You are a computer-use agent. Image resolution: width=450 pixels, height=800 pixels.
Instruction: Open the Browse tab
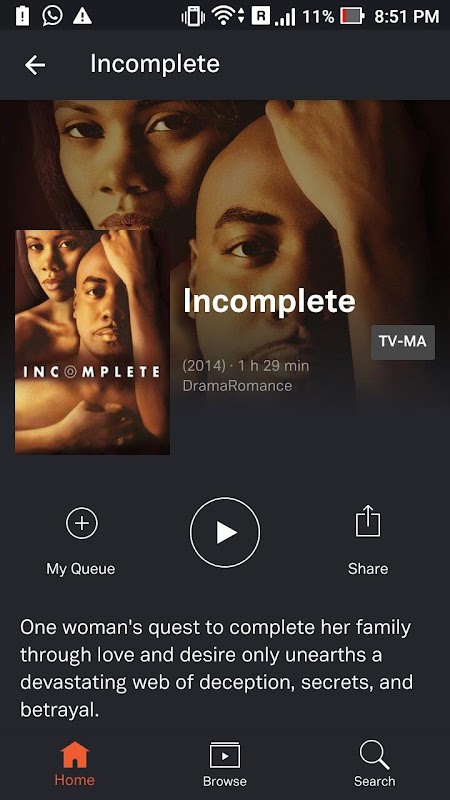224,764
